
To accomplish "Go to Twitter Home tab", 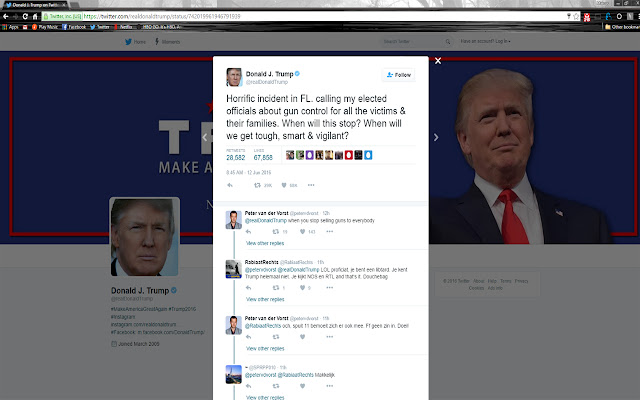I will point(136,42).
